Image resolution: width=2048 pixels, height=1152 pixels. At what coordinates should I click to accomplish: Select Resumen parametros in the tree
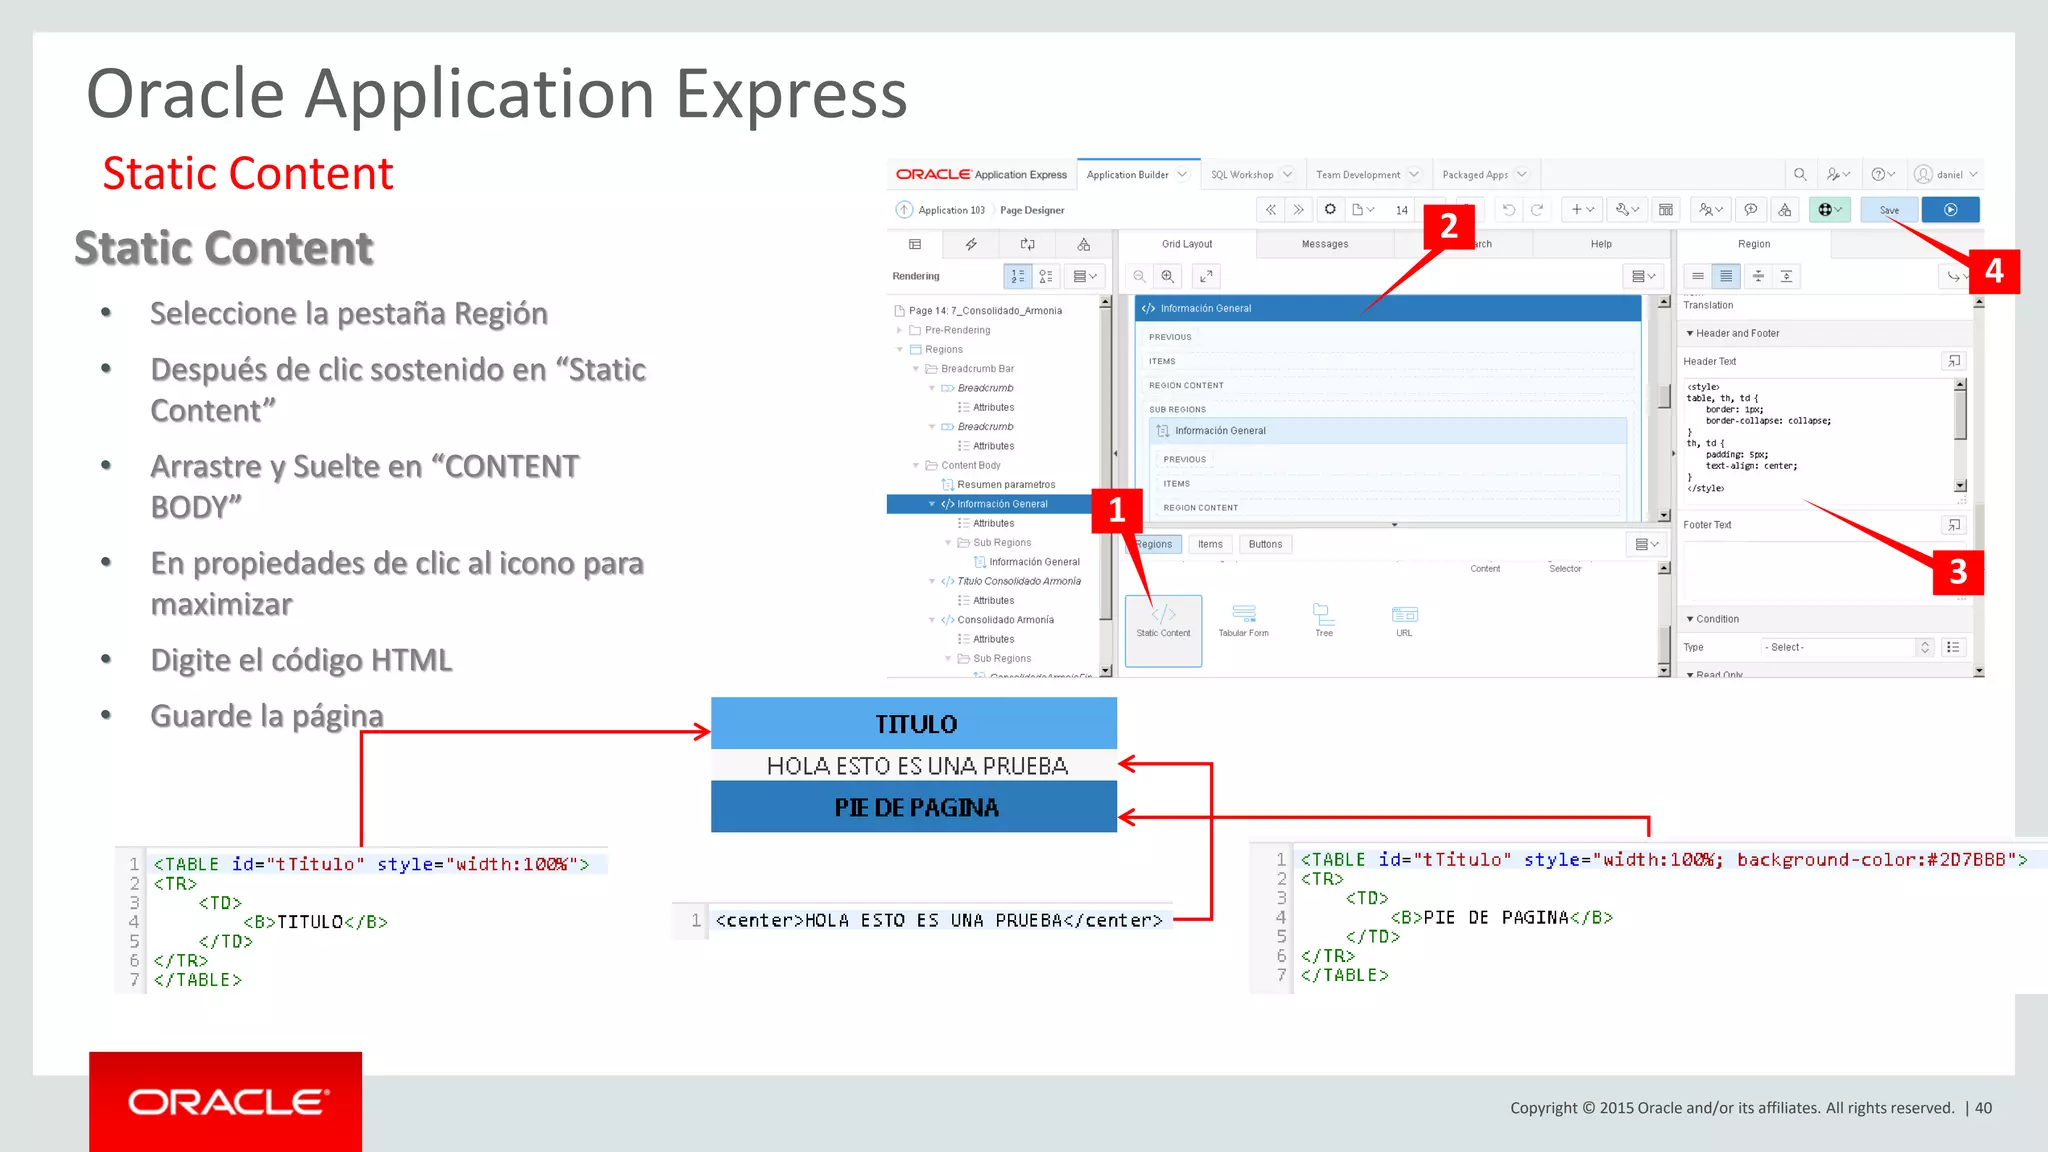(1005, 485)
